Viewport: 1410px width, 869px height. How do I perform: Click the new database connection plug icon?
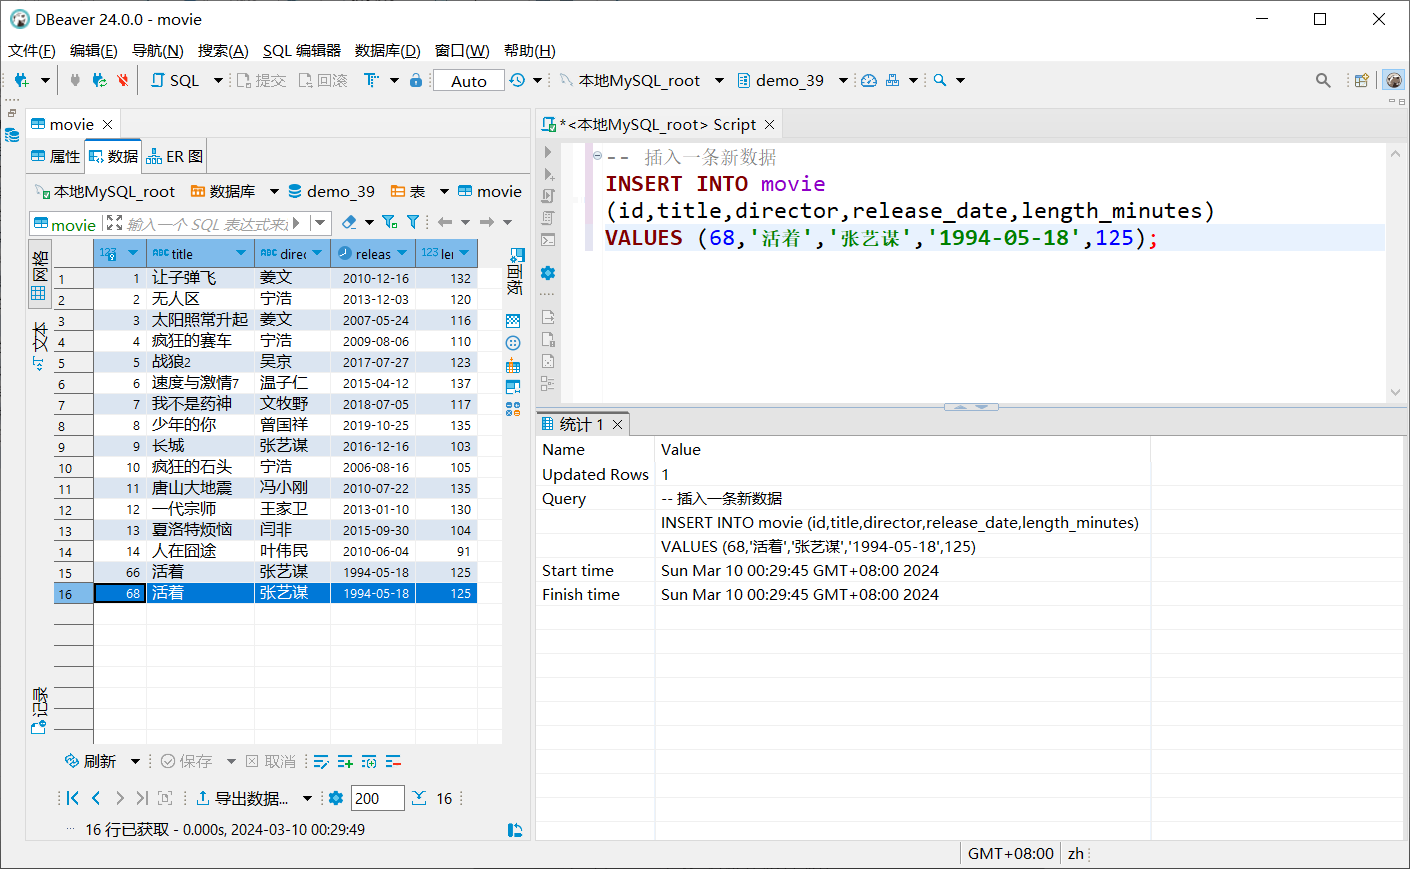pos(21,80)
